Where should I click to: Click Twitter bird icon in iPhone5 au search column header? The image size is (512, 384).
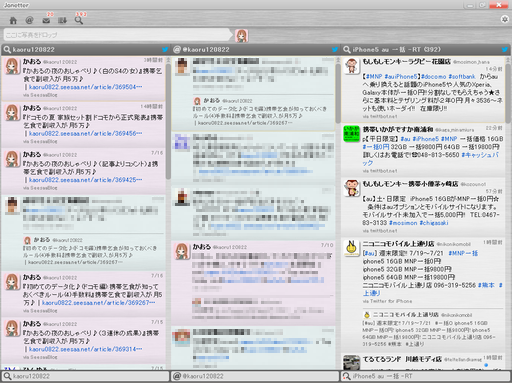click(505, 50)
